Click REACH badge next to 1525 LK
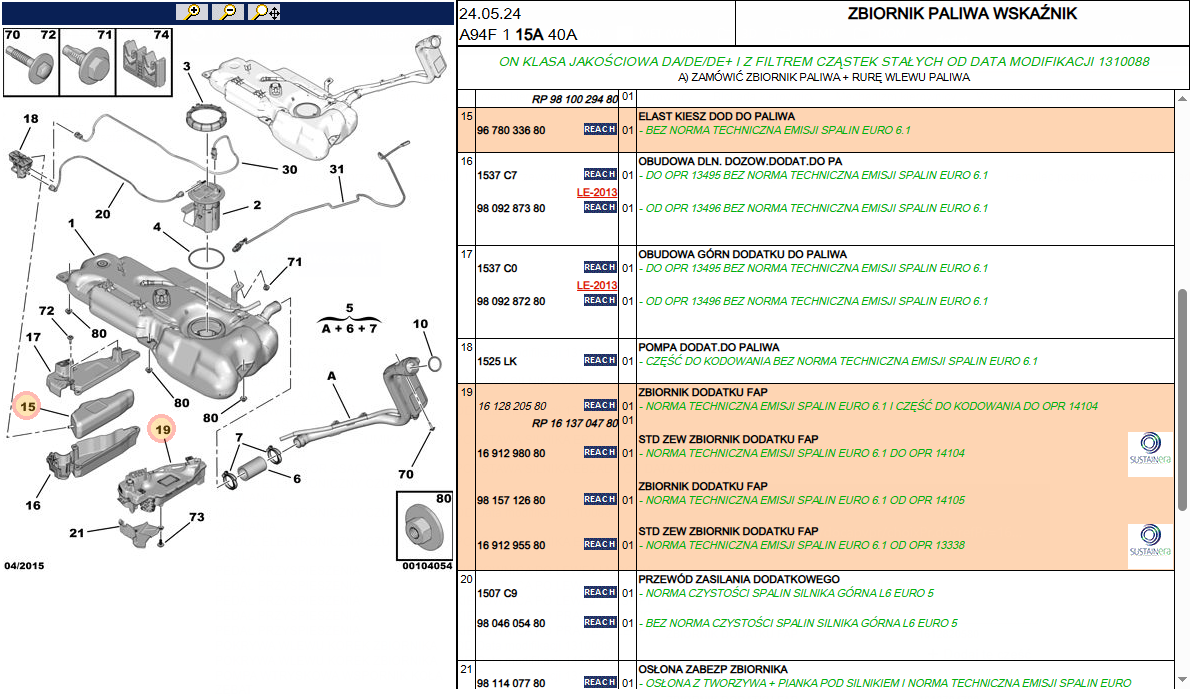The image size is (1190, 699). [x=600, y=361]
